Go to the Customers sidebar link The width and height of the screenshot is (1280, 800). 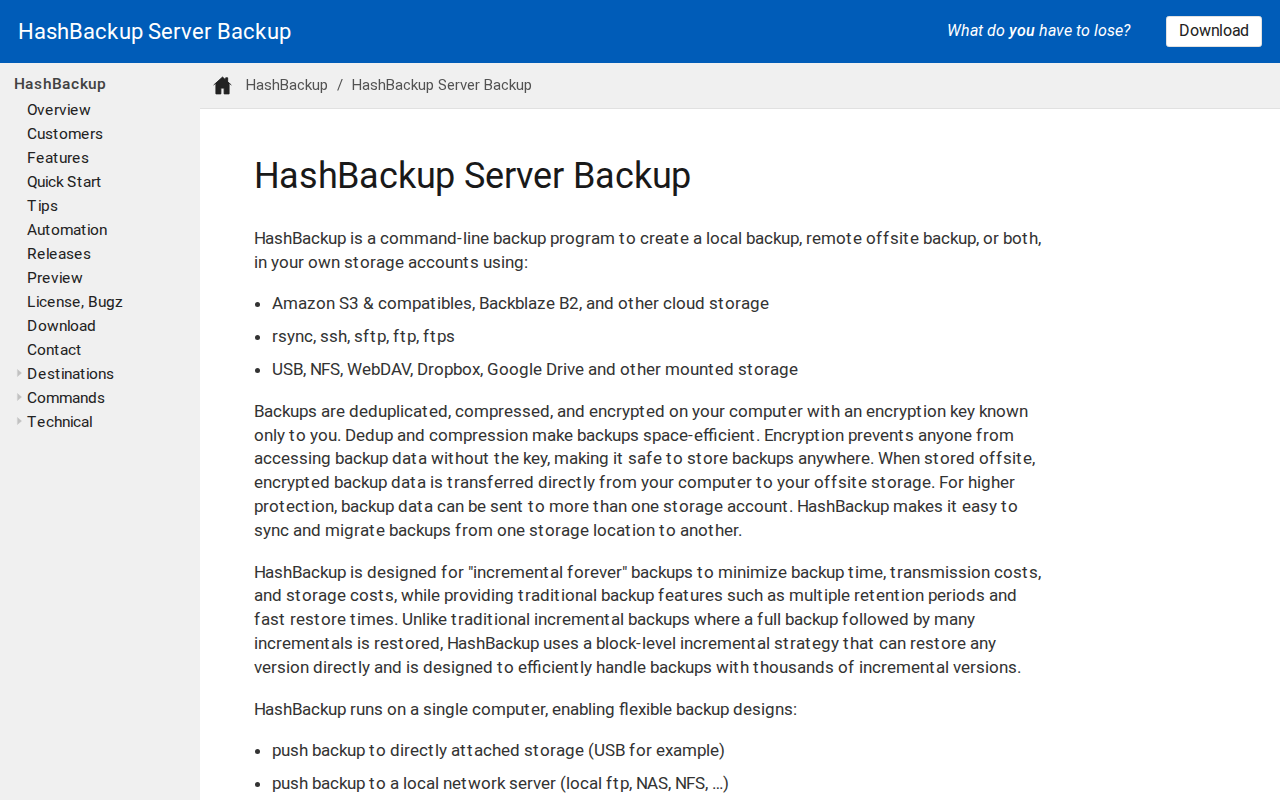pyautogui.click(x=65, y=134)
